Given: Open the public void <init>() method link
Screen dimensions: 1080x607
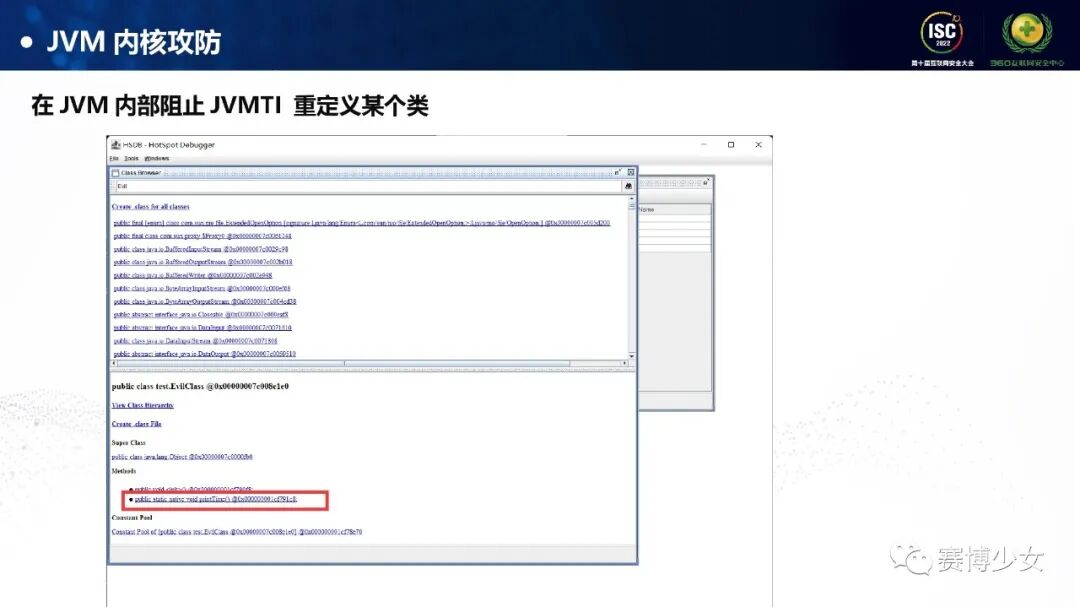Looking at the screenshot, I should point(193,489).
